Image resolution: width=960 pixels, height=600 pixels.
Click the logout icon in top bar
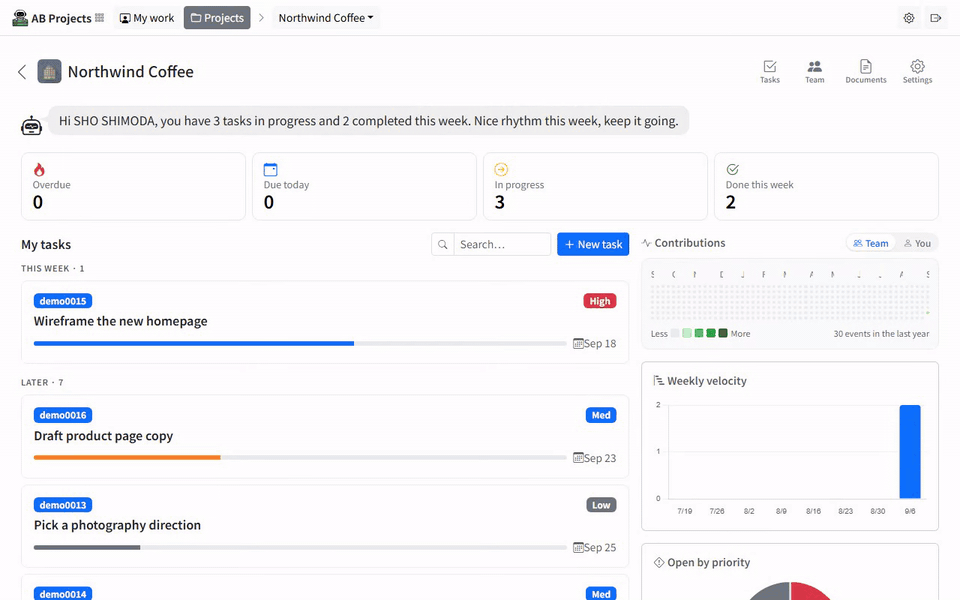pyautogui.click(x=936, y=18)
